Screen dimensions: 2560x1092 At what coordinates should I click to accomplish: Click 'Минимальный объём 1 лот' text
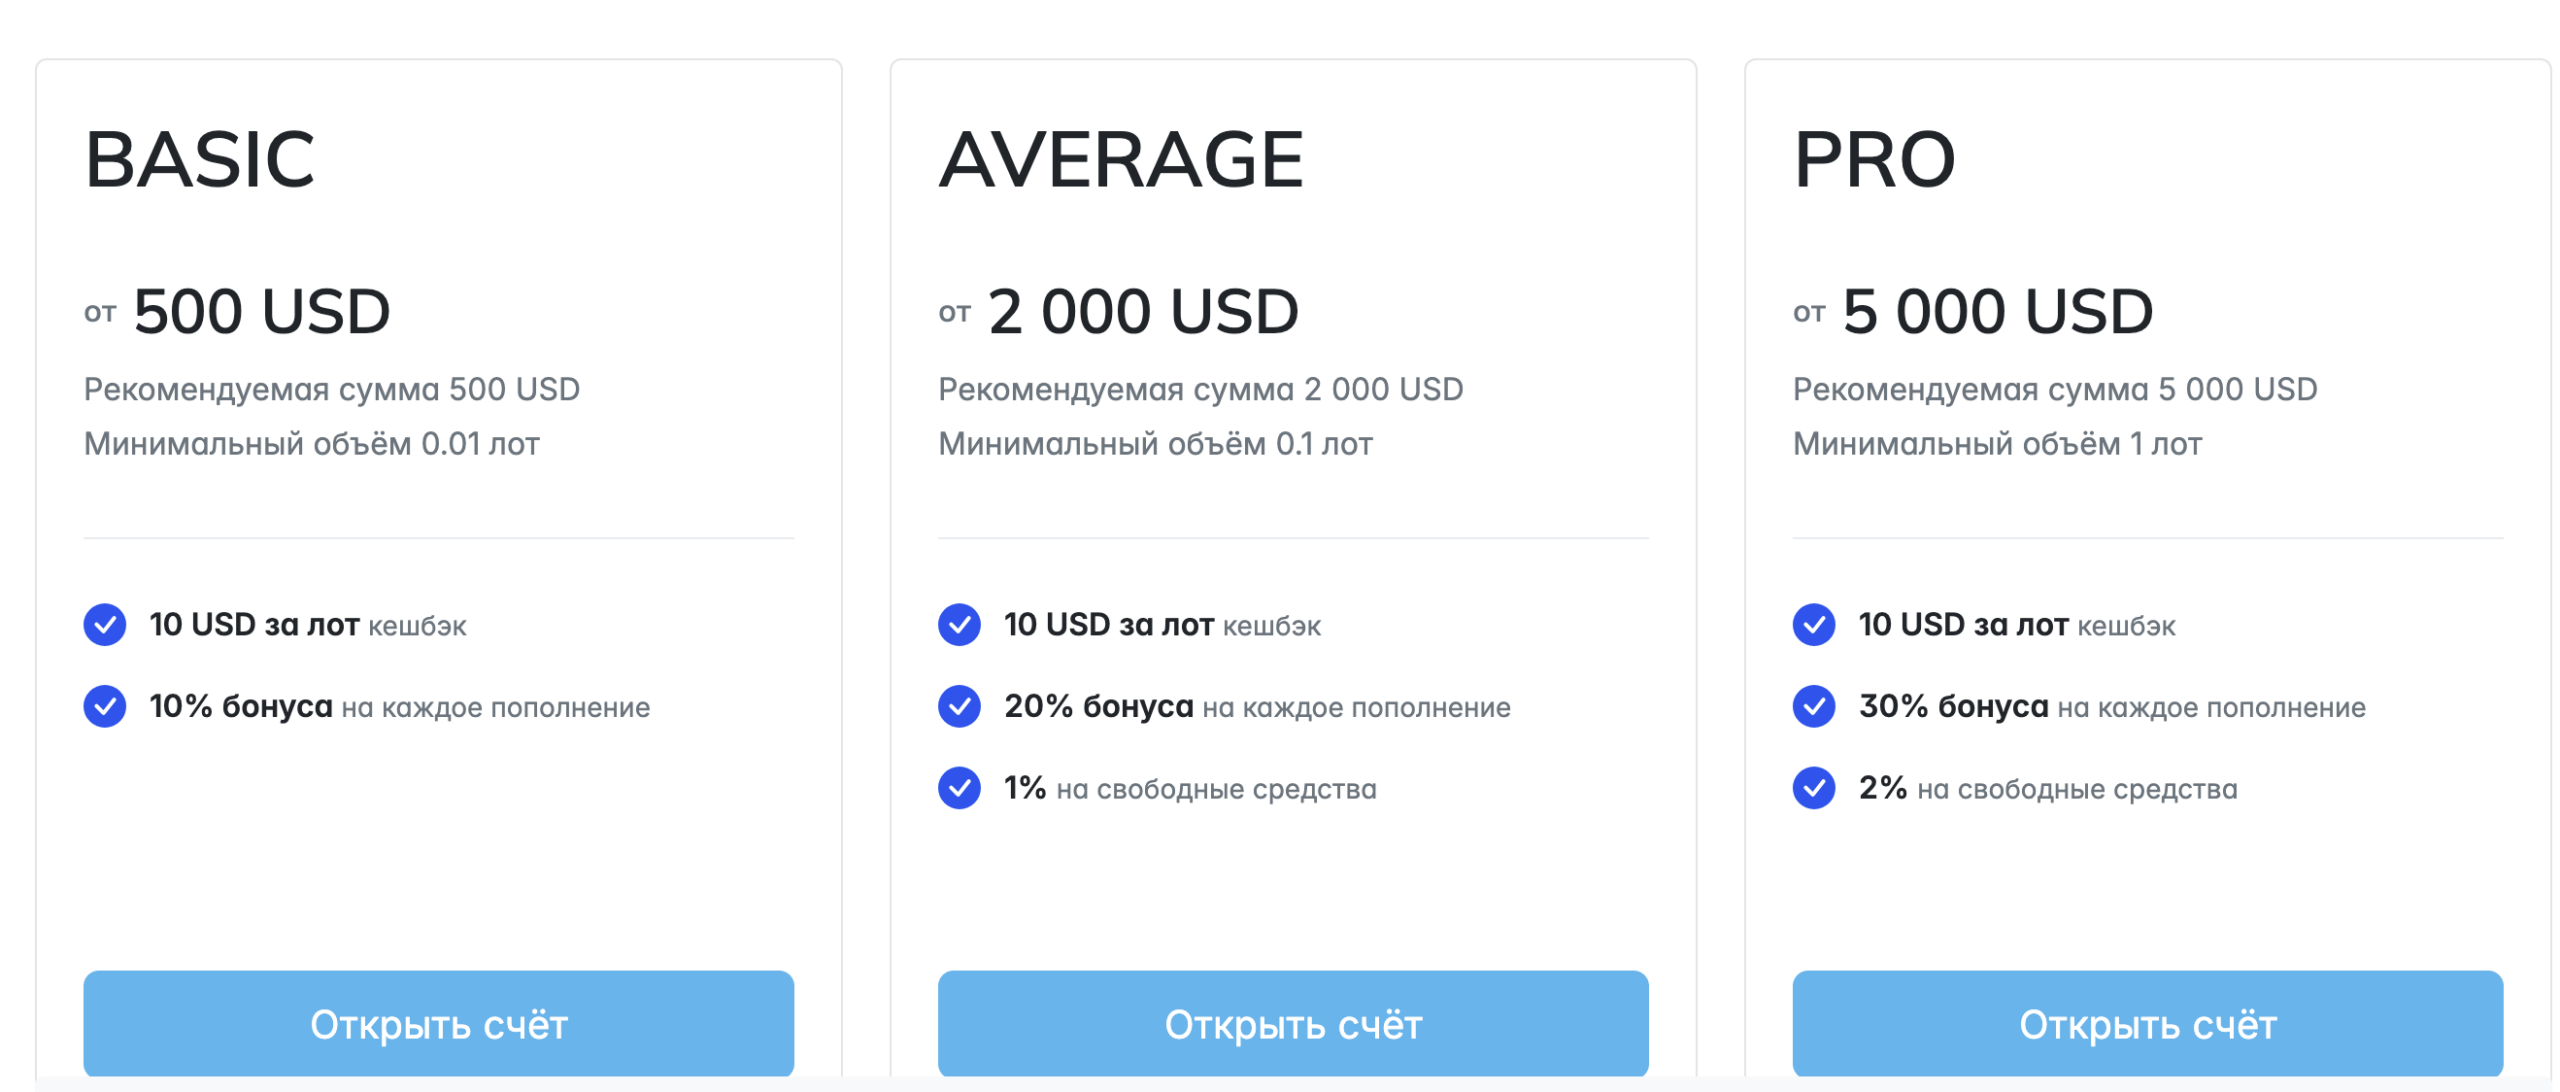tap(1997, 444)
